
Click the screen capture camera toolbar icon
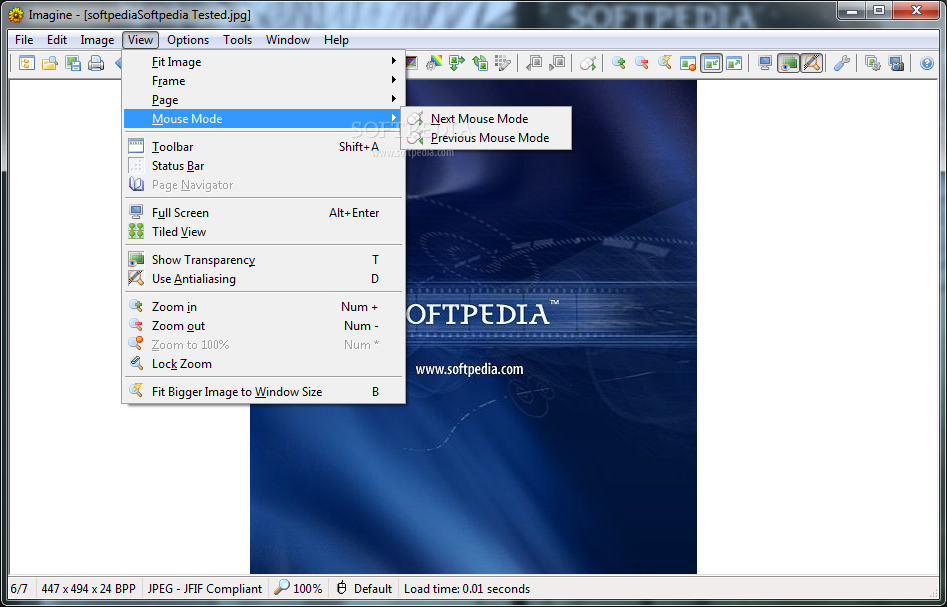pyautogui.click(x=896, y=63)
